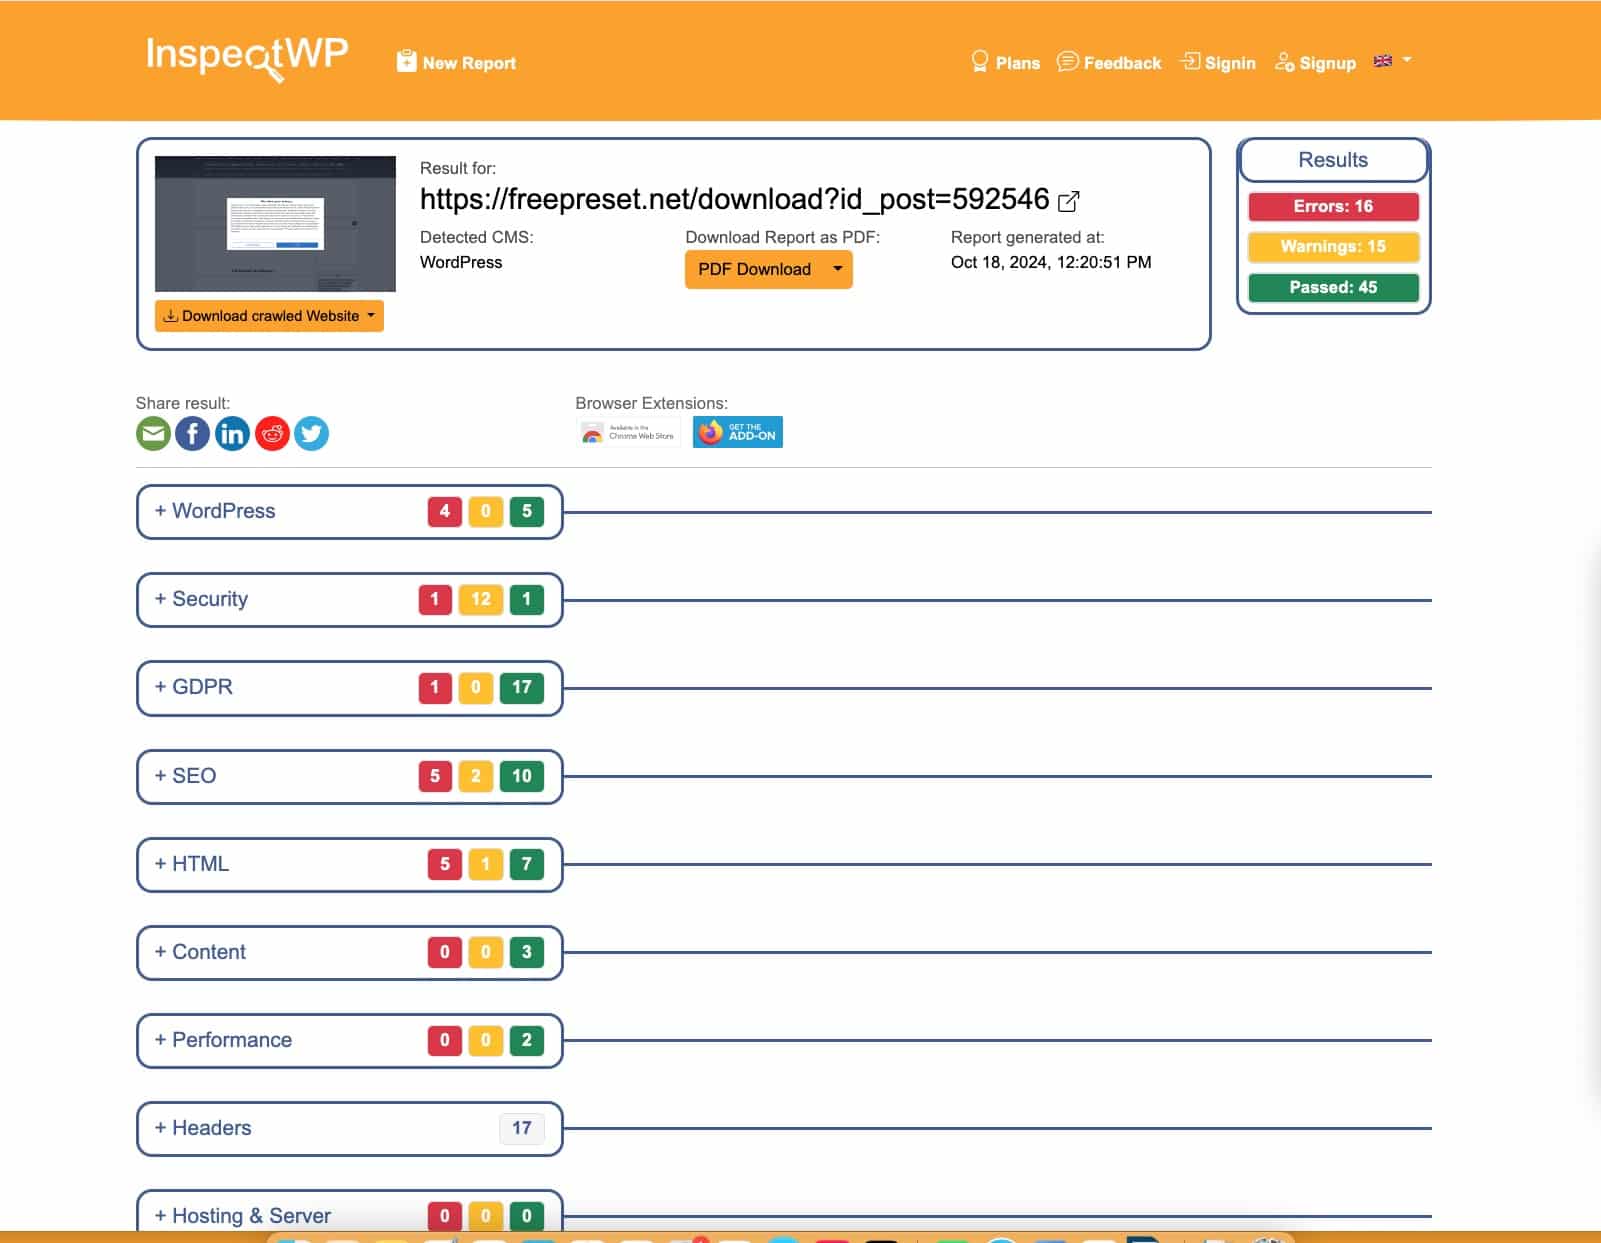Open the Feedback link
This screenshot has height=1243, width=1601.
pyautogui.click(x=1109, y=62)
